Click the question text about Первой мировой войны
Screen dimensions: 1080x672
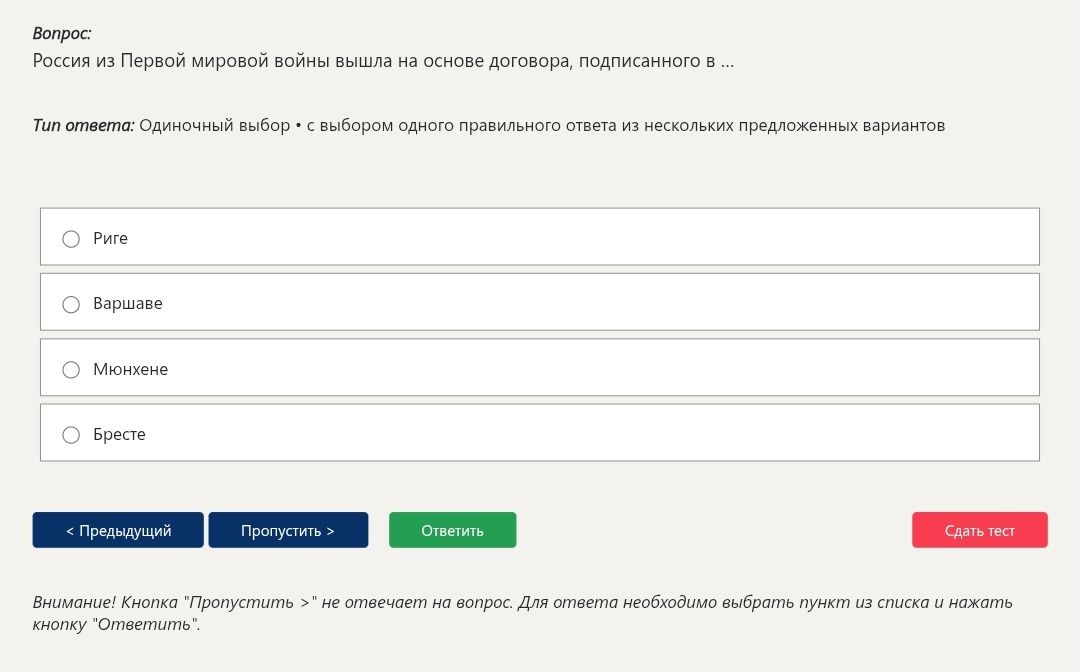383,61
